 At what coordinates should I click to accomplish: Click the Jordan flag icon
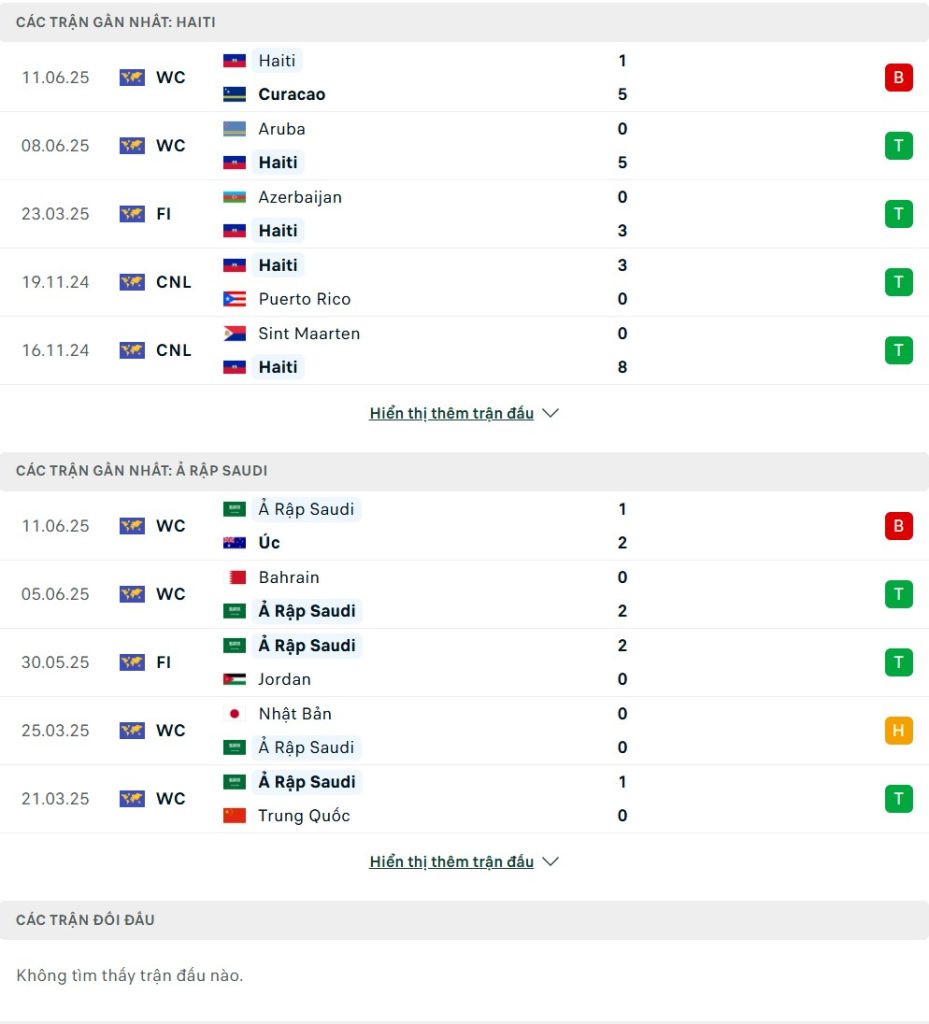234,679
